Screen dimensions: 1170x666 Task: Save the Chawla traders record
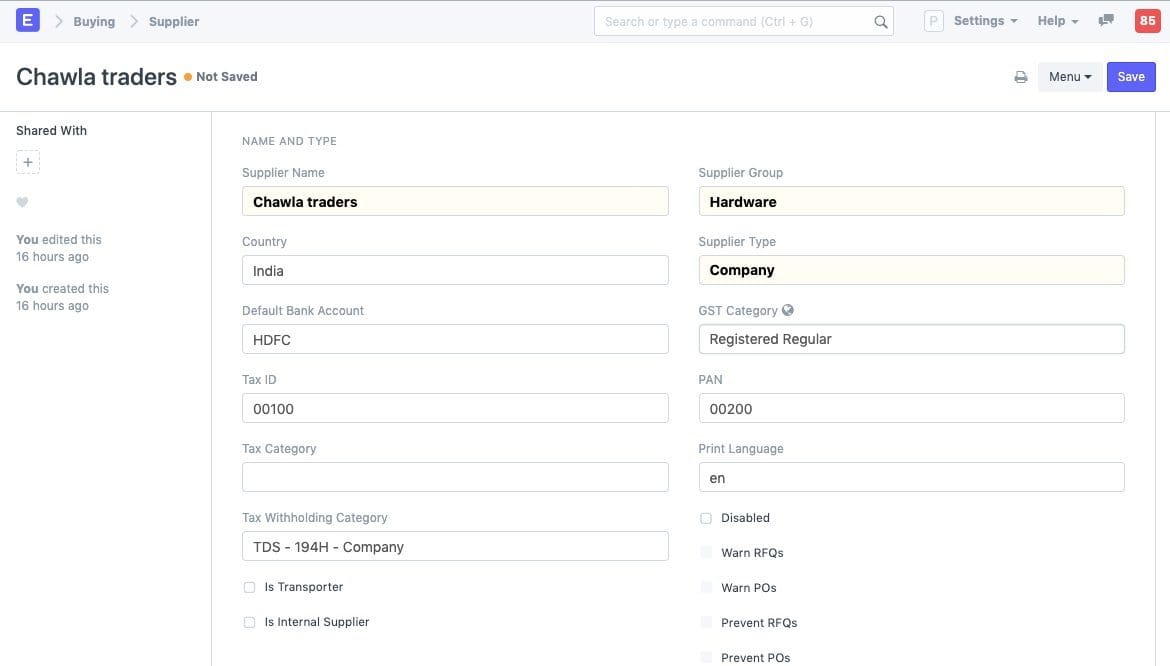pos(1131,76)
